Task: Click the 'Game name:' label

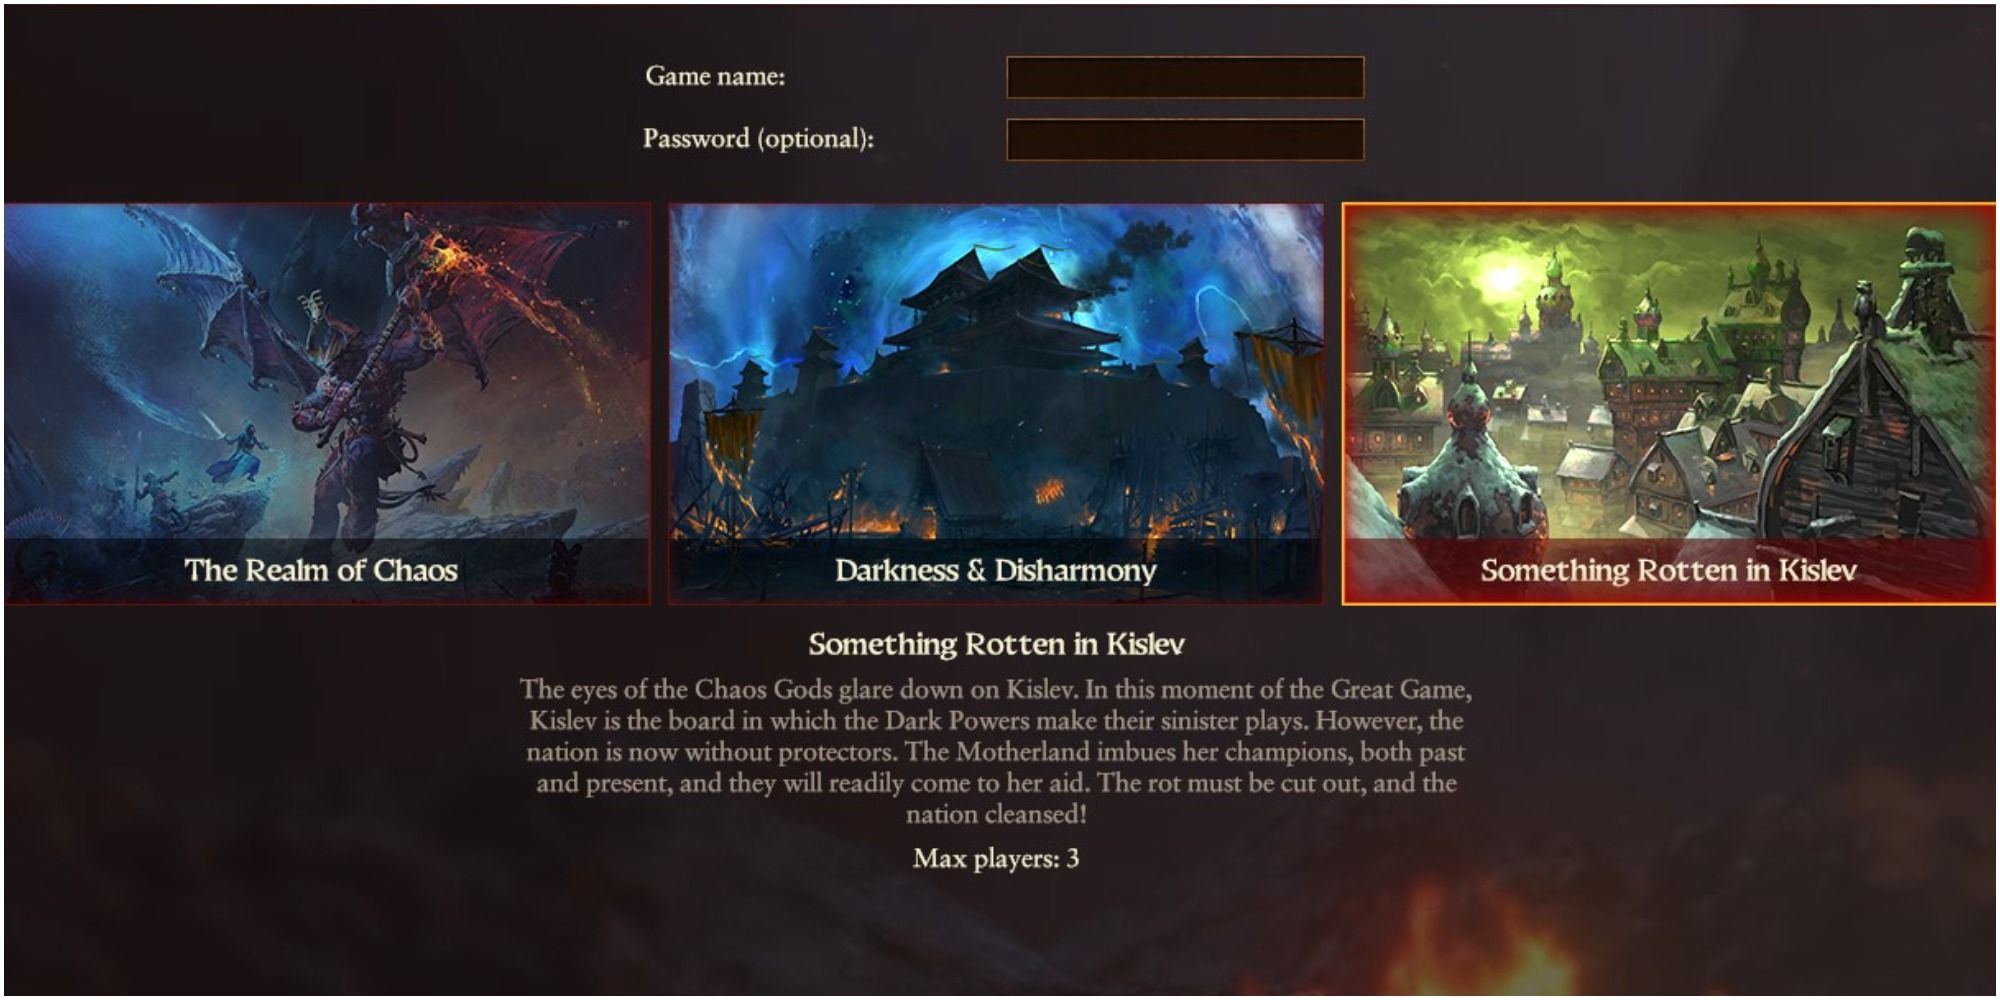Action: [715, 76]
